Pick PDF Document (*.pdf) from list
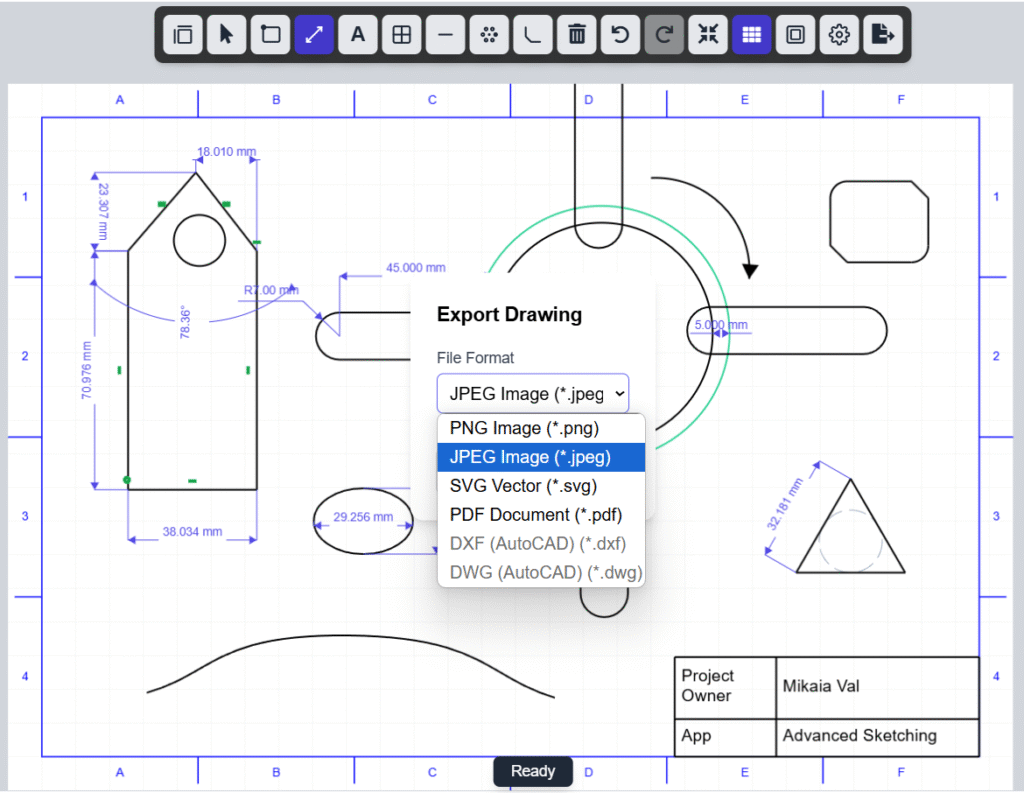The image size is (1024, 793). click(536, 515)
